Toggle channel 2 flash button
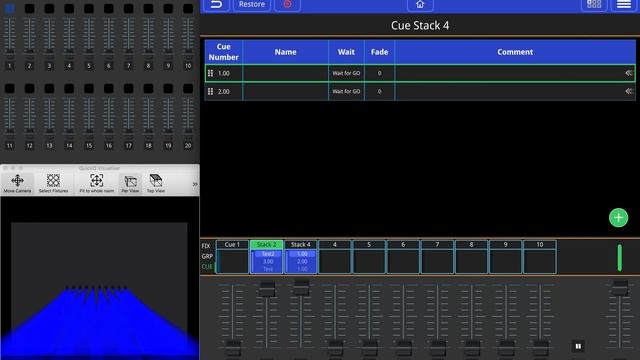This screenshot has width=640, height=360. pos(29,9)
